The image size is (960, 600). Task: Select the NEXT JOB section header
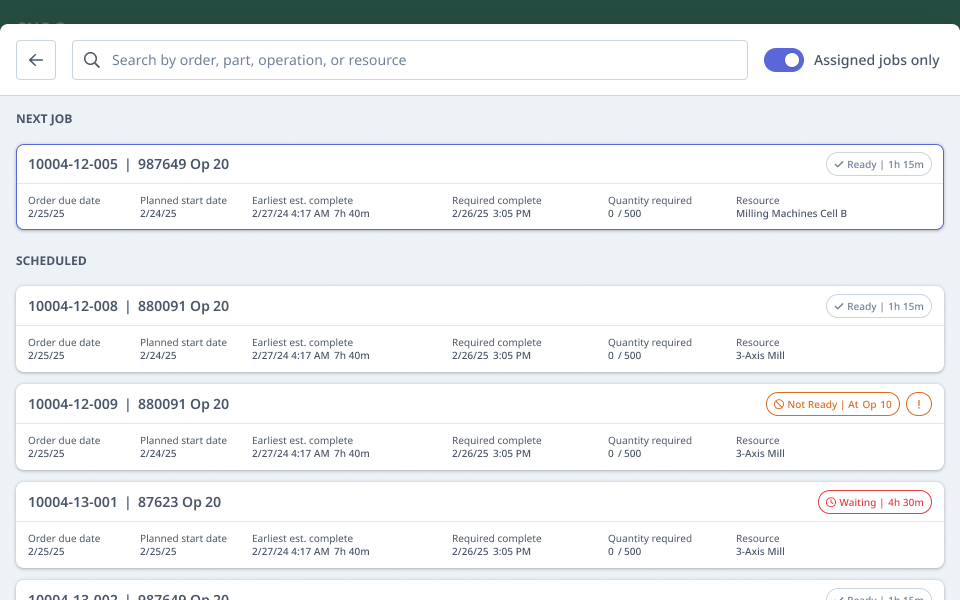click(44, 118)
